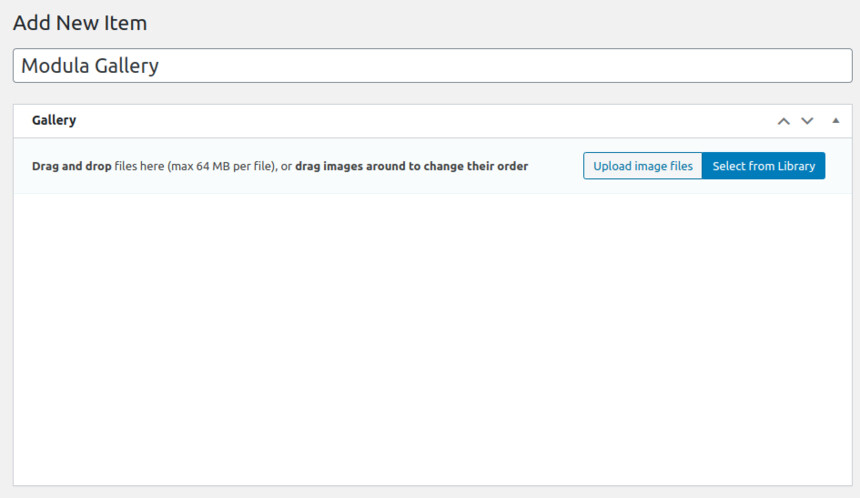Select the upward chevron in the Gallery header
This screenshot has width=860, height=498.
click(783, 121)
